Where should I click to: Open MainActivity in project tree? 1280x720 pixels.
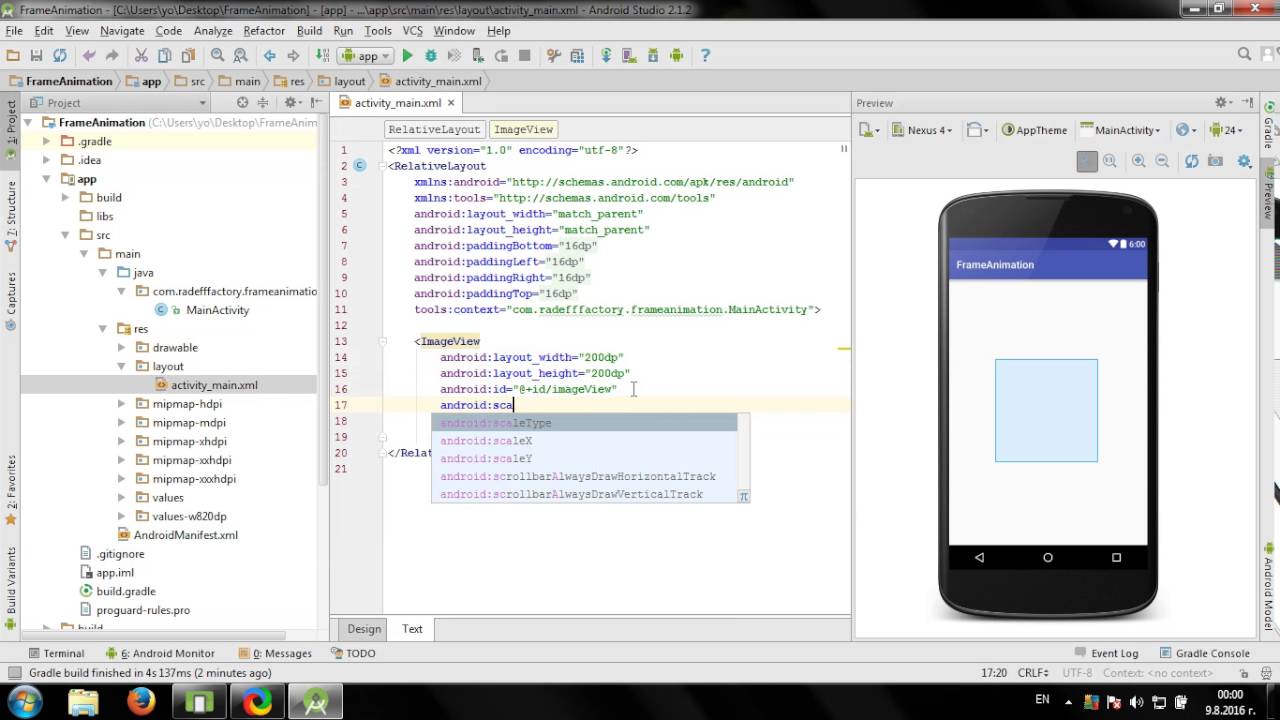(x=217, y=310)
